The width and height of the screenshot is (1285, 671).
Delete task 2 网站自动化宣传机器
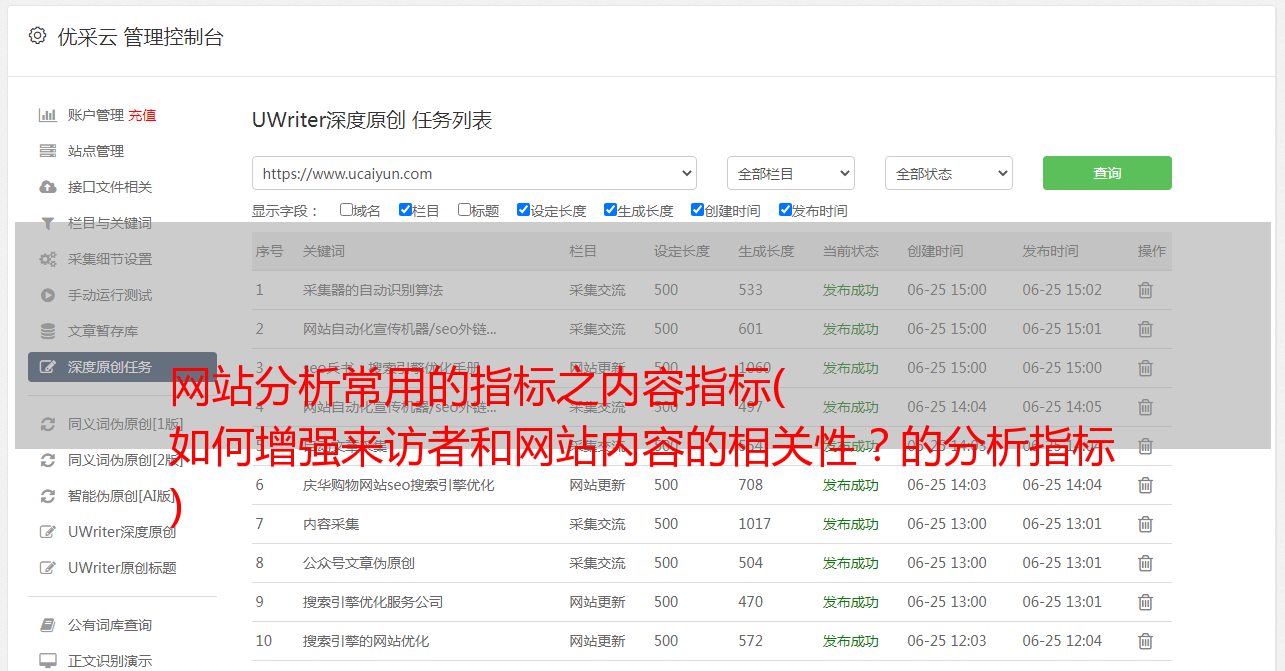pyautogui.click(x=1146, y=329)
